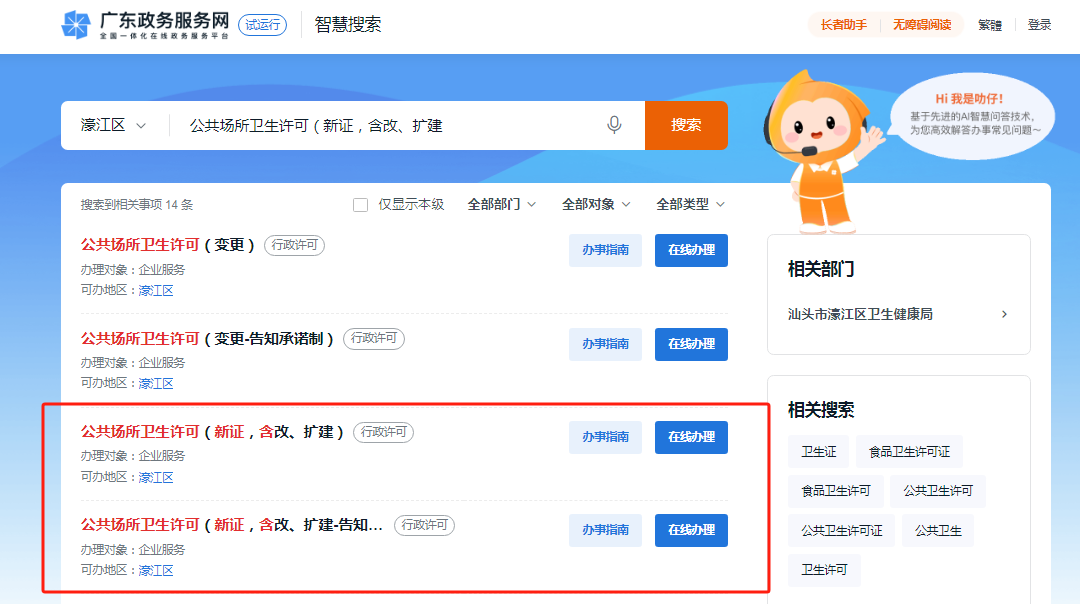Open 新证,含改、扩建-告知... result title

point(231,525)
